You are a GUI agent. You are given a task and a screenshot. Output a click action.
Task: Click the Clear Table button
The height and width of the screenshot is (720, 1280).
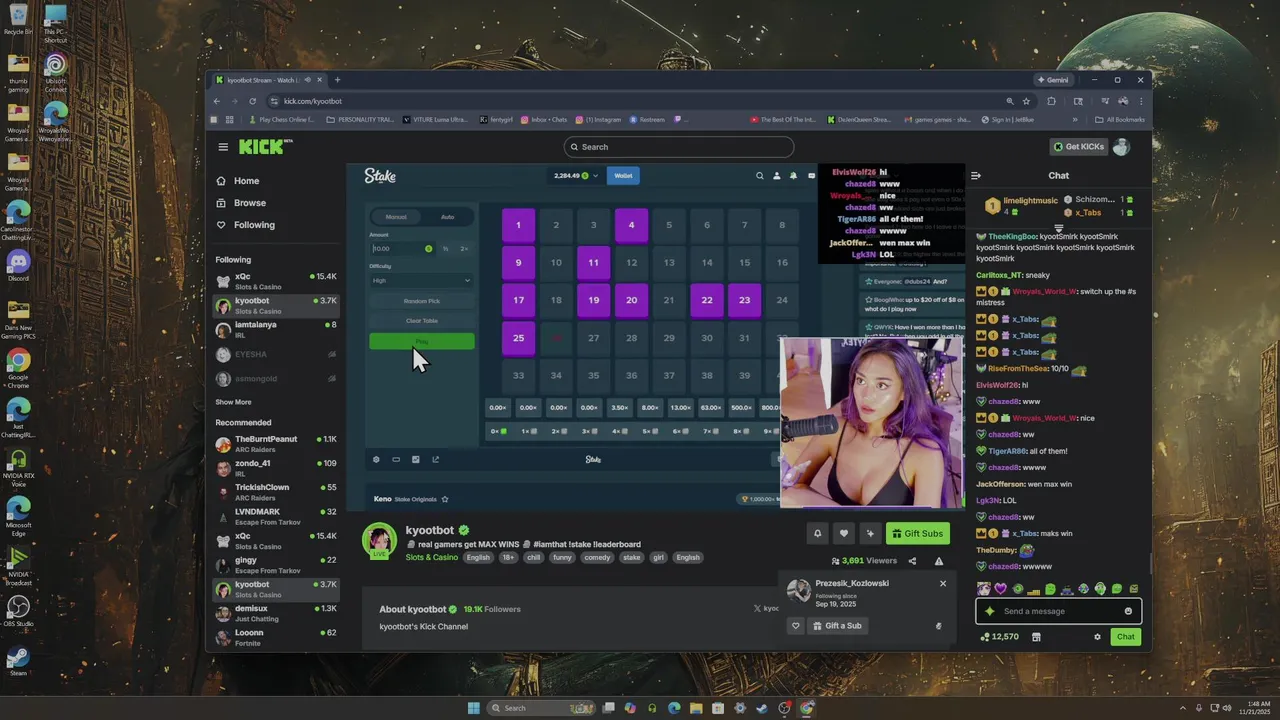(421, 321)
